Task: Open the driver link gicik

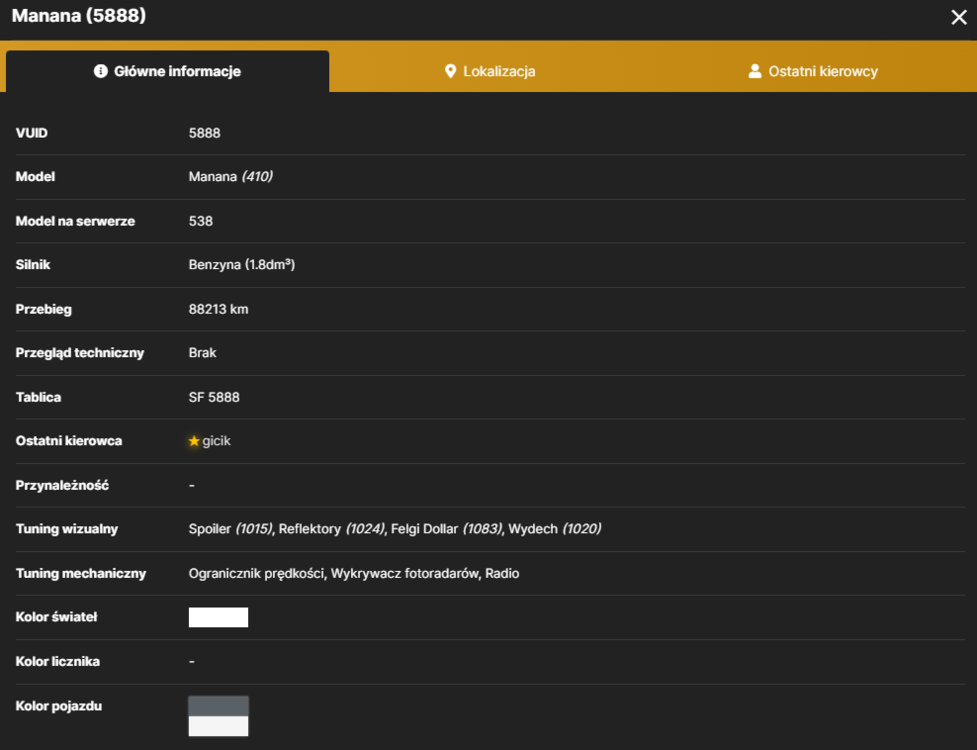Action: (216, 441)
